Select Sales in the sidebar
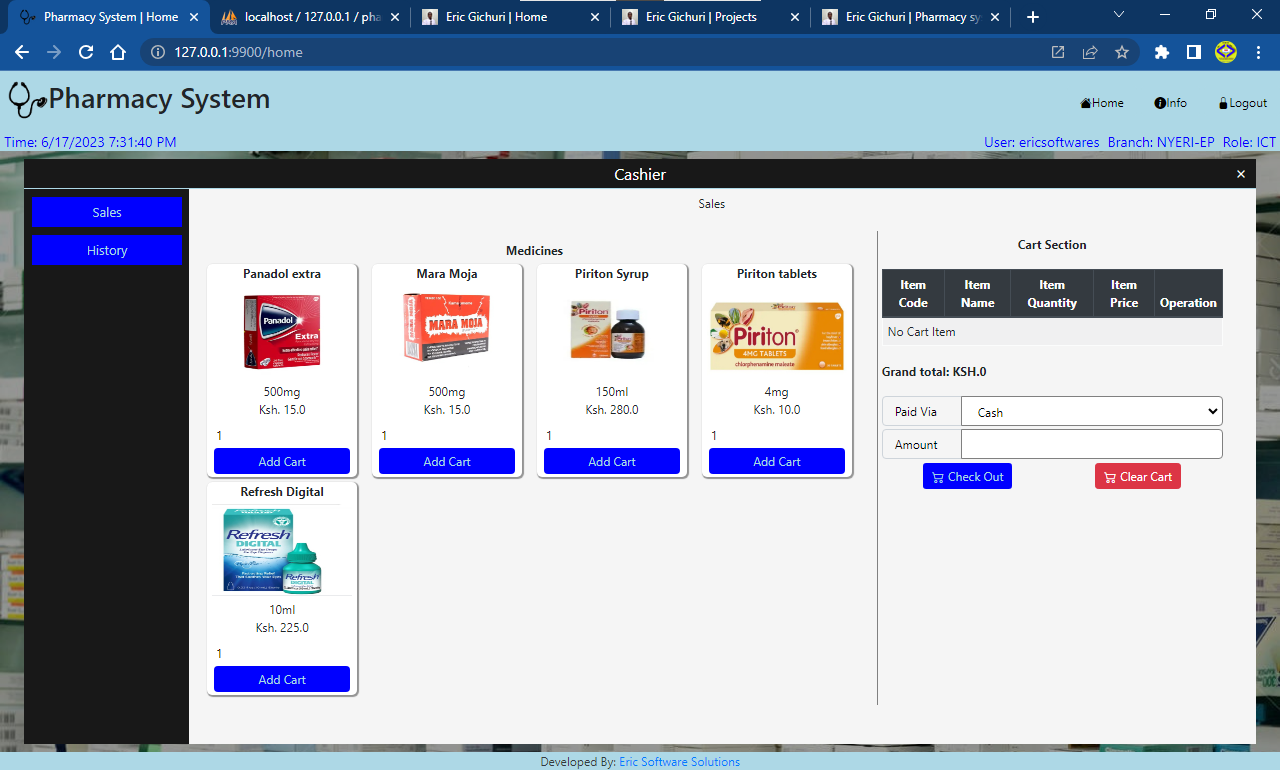The image size is (1280, 770). tap(107, 212)
